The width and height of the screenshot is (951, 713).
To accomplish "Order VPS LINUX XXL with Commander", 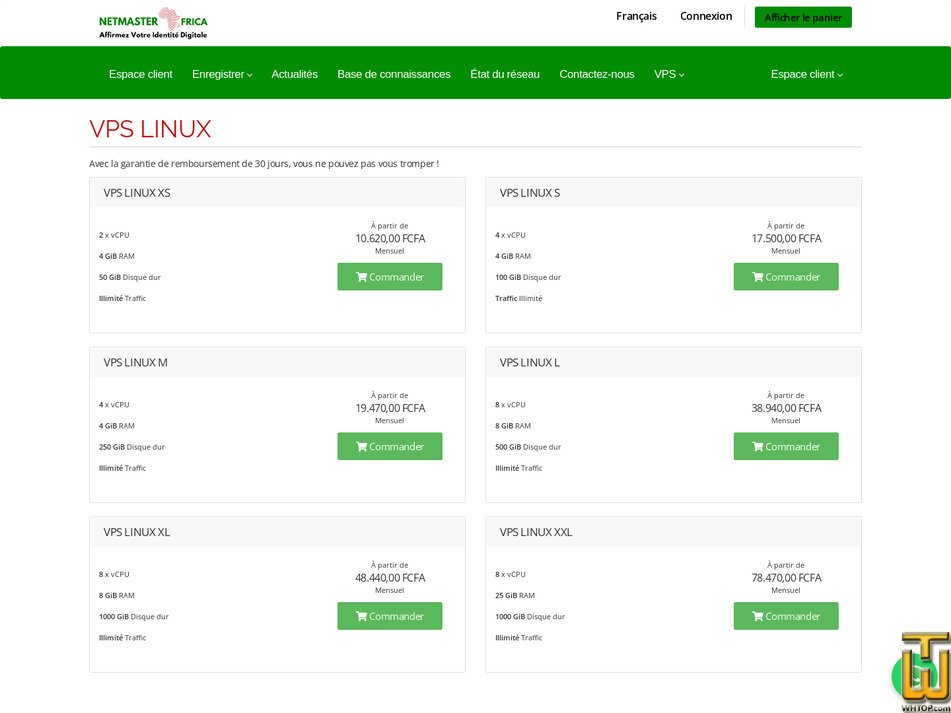I will point(786,617).
